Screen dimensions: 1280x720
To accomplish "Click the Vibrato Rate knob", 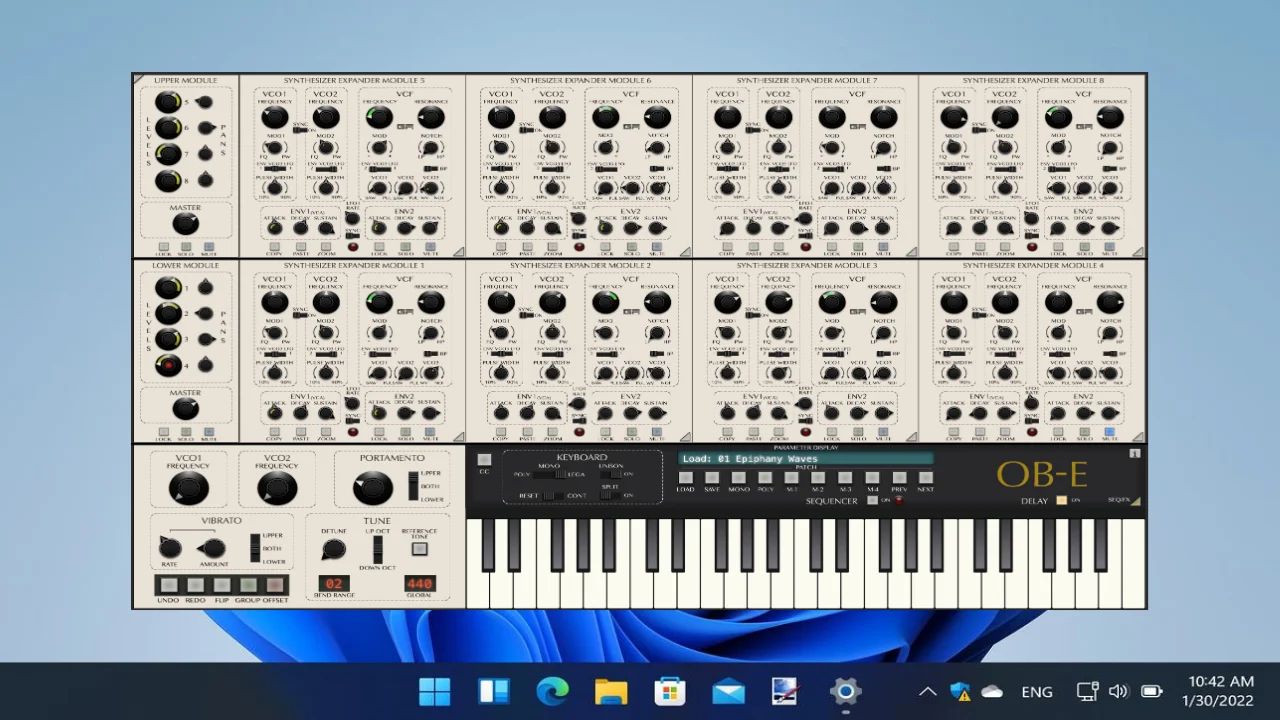I will [170, 548].
